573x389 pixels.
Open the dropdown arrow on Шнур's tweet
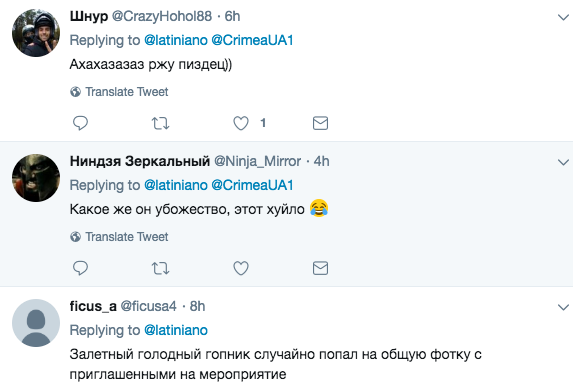click(563, 17)
